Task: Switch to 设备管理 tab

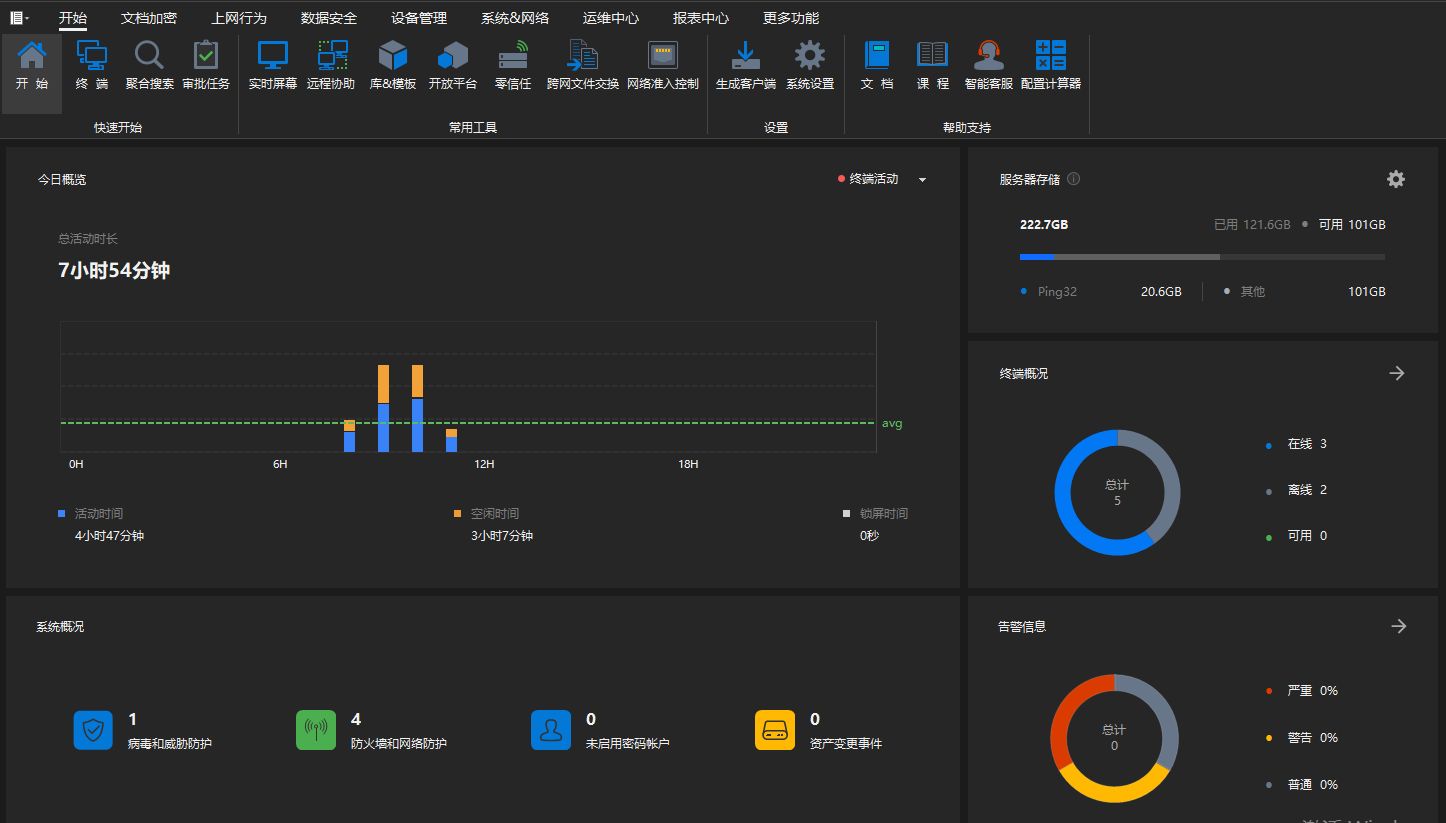Action: pyautogui.click(x=419, y=18)
